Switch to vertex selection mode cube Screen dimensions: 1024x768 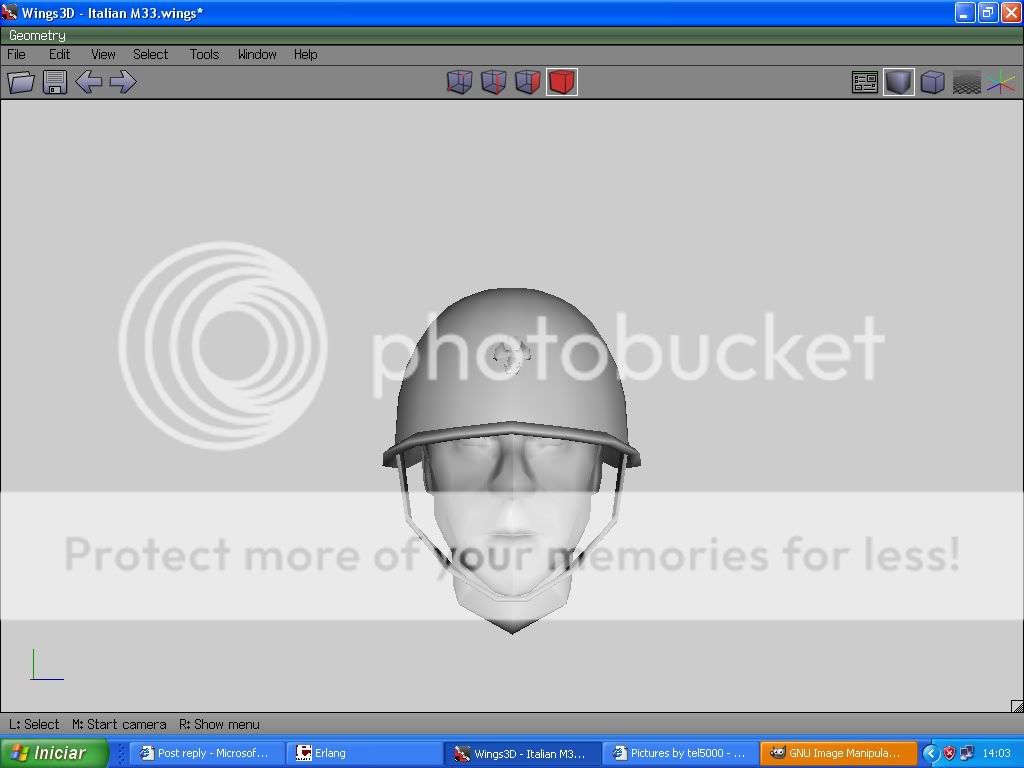point(459,82)
